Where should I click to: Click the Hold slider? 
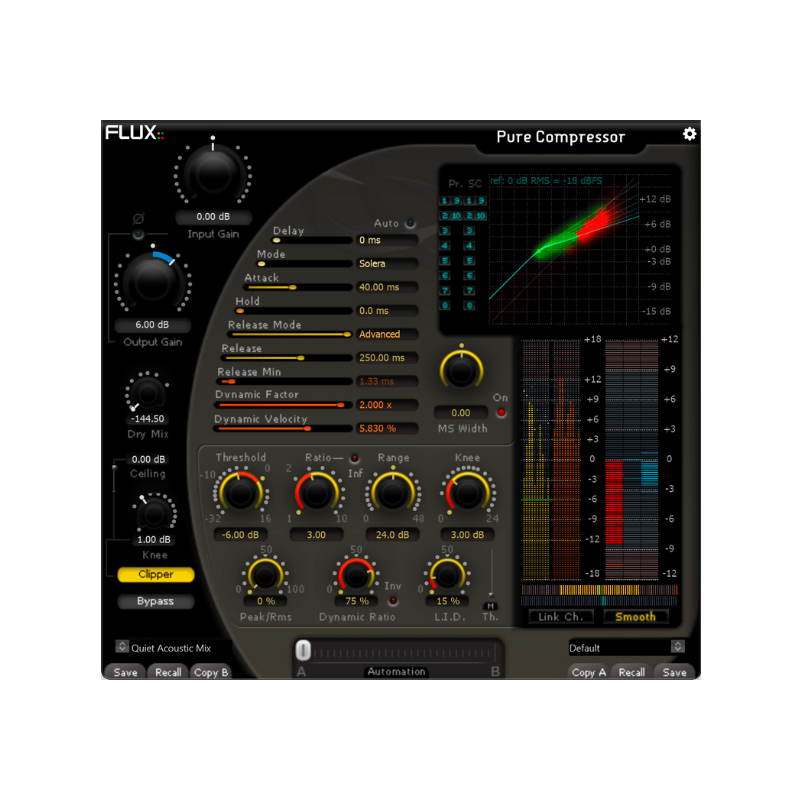pyautogui.click(x=294, y=311)
